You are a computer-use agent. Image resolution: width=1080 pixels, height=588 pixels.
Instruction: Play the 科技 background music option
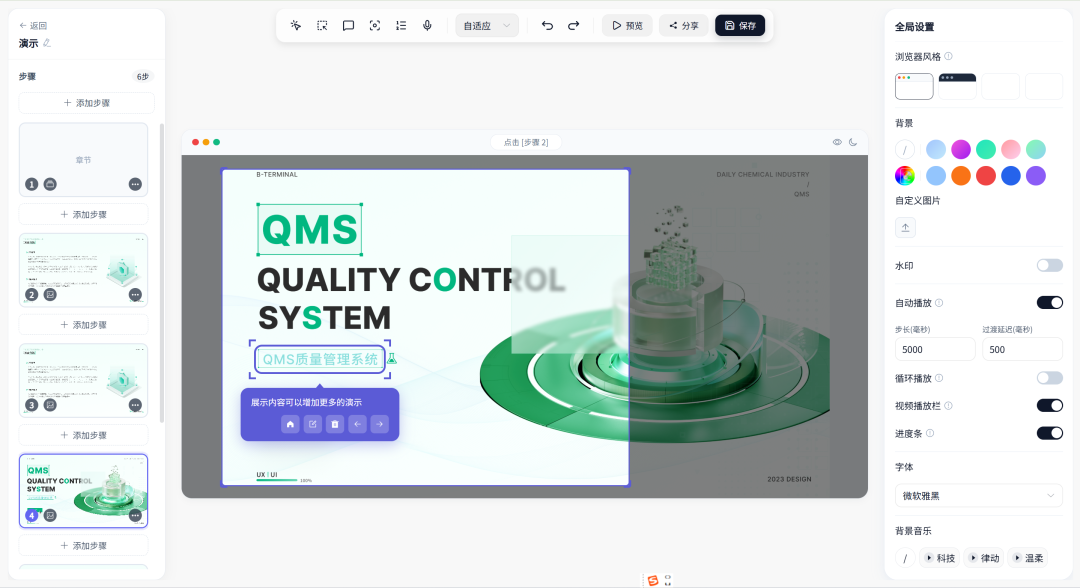[x=939, y=558]
